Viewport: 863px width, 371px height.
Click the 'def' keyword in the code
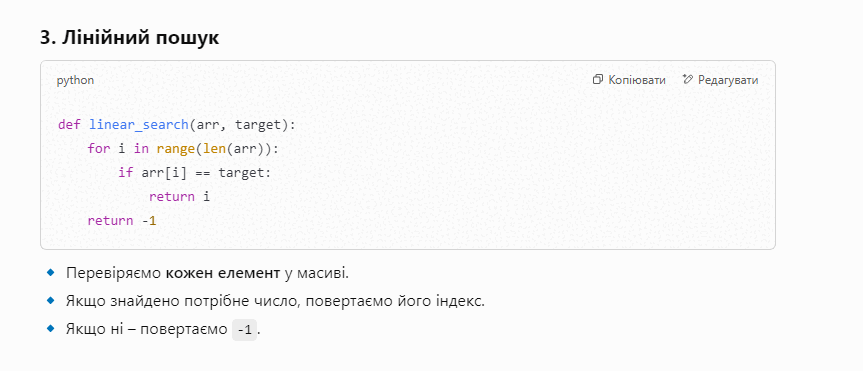coord(69,125)
